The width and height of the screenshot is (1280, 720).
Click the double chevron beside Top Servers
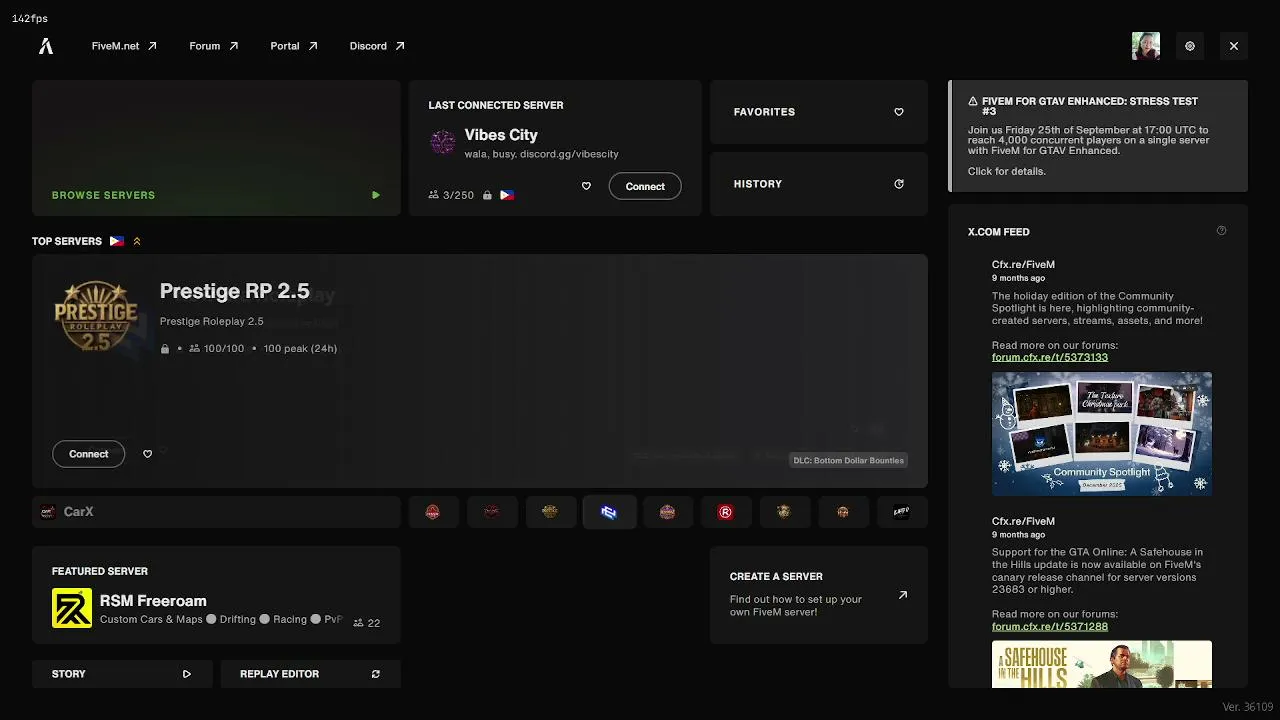click(x=137, y=241)
